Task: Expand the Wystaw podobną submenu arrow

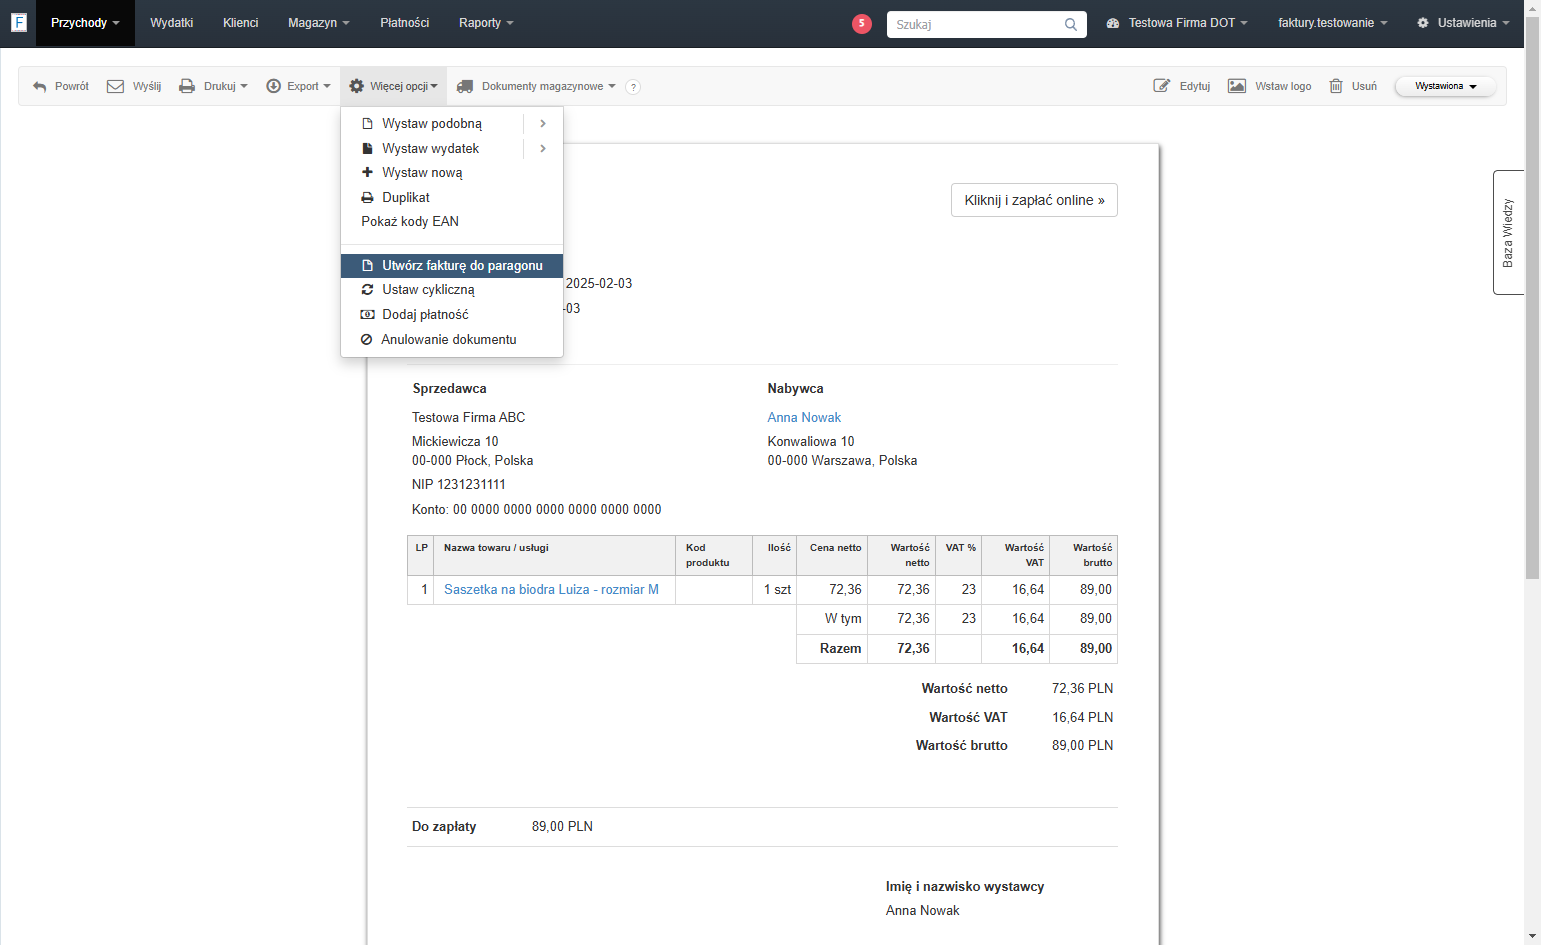Action: point(543,124)
